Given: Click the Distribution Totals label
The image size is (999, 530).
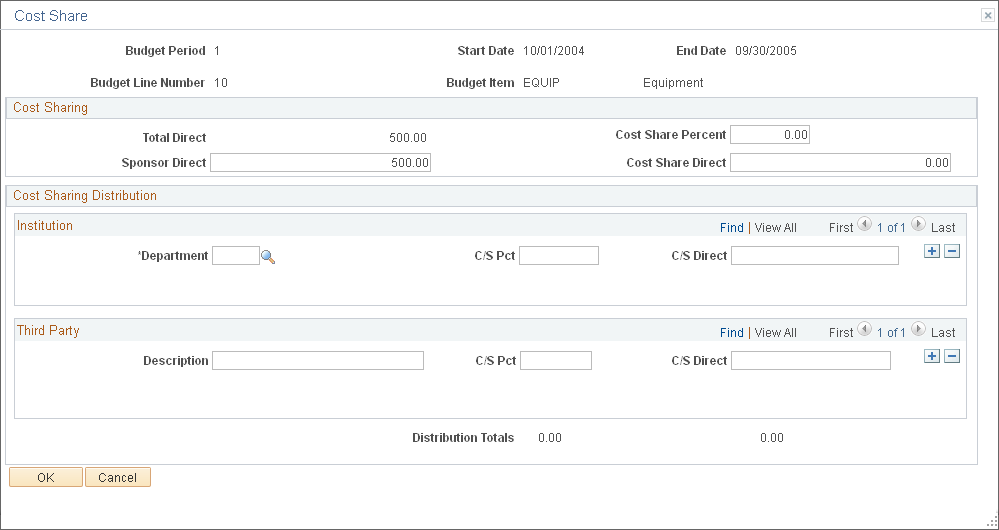Looking at the screenshot, I should (463, 438).
